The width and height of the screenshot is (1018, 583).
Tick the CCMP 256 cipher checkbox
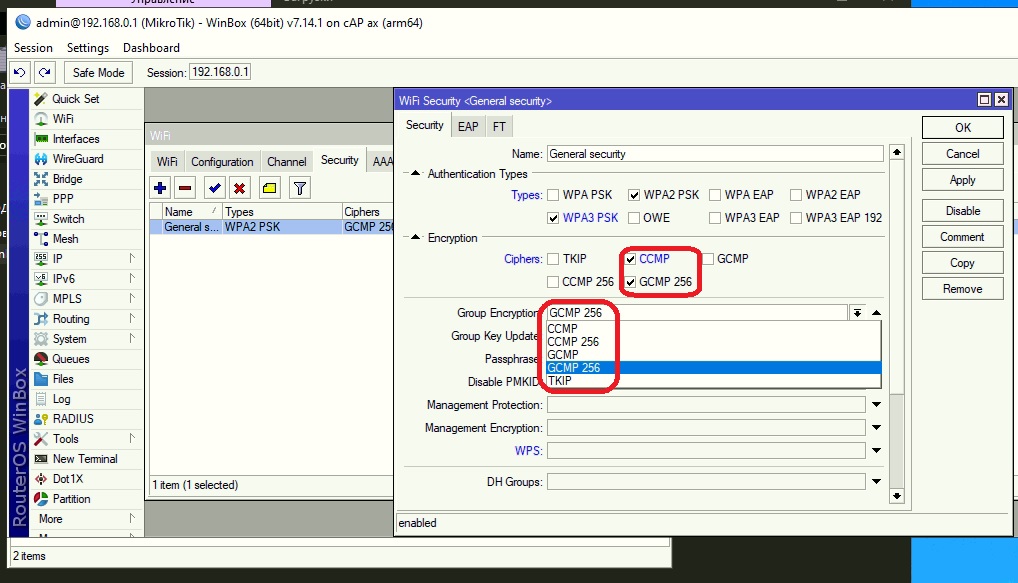(553, 282)
